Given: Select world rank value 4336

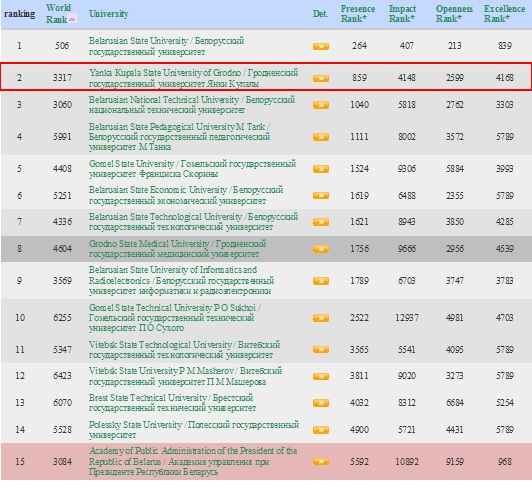Looking at the screenshot, I should coord(62,222).
